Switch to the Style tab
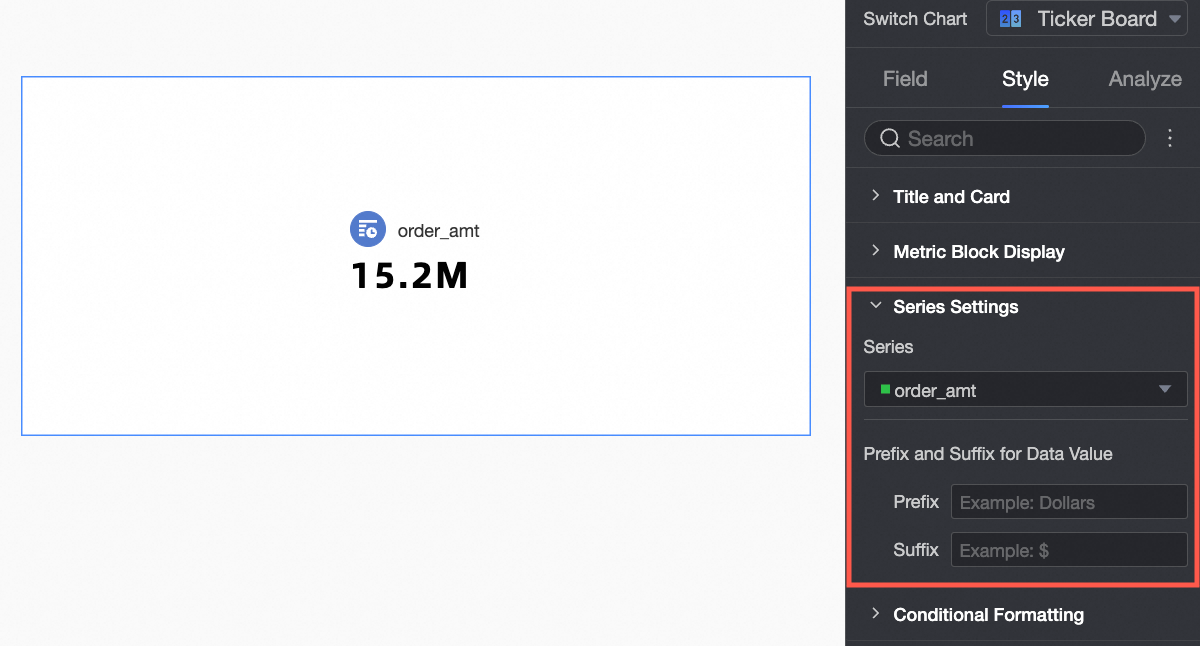 (x=1025, y=79)
